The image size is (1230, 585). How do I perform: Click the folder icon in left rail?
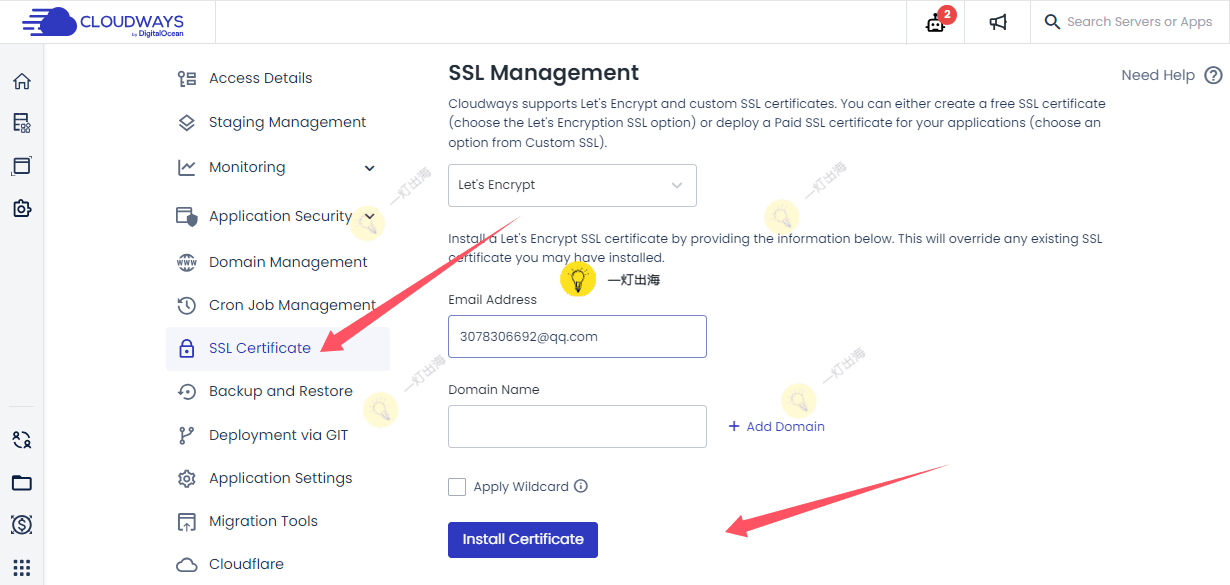(21, 483)
